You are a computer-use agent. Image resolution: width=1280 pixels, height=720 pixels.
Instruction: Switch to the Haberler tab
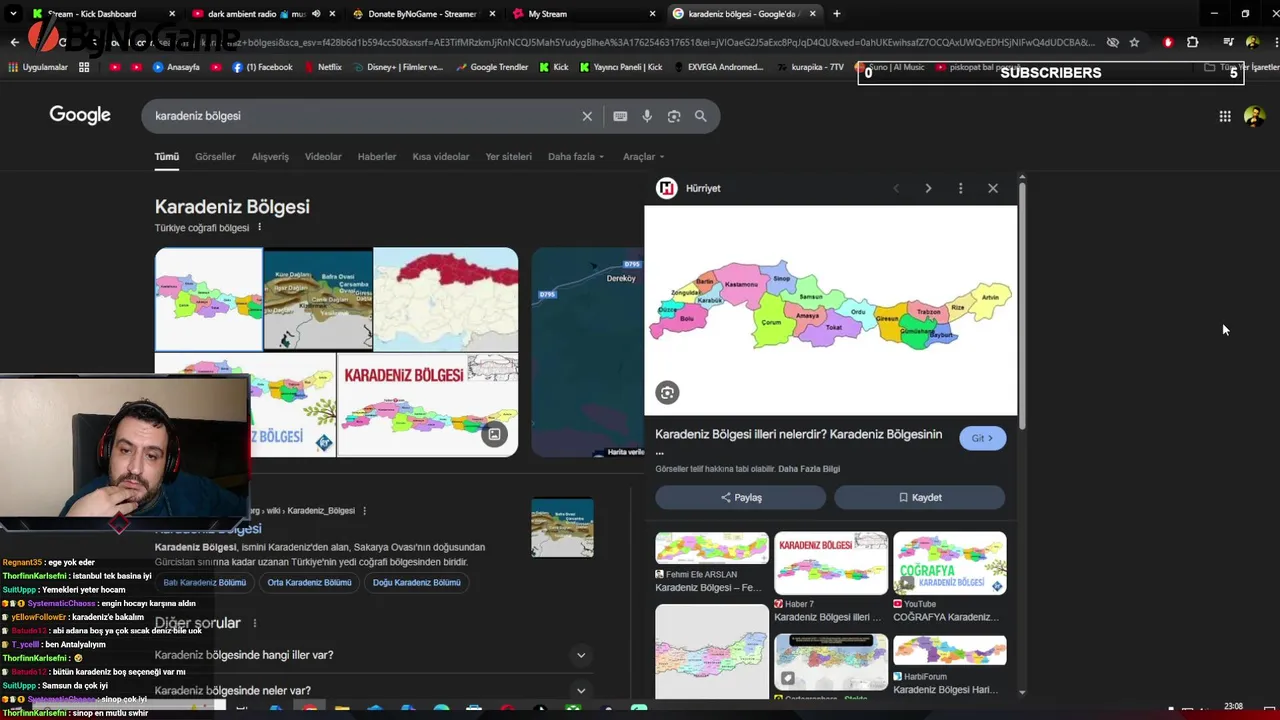pos(377,157)
